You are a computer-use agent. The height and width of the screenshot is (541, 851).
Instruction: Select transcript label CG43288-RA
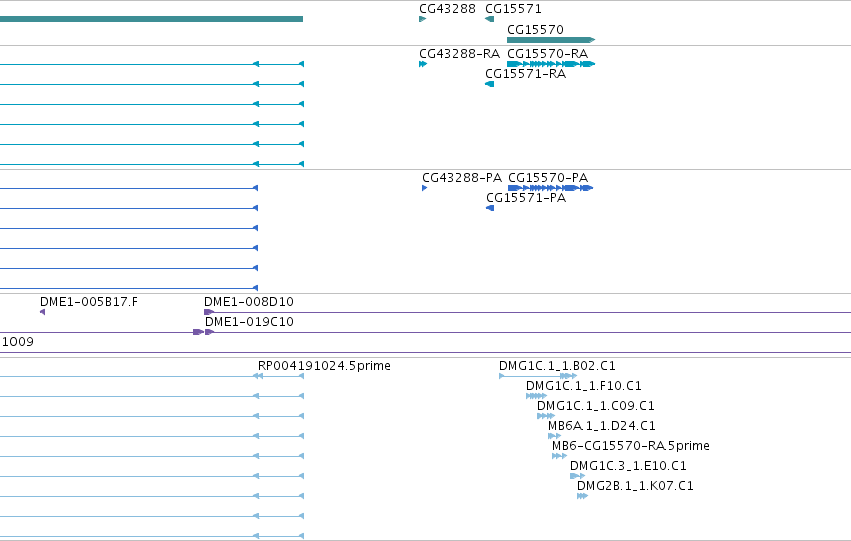point(459,54)
